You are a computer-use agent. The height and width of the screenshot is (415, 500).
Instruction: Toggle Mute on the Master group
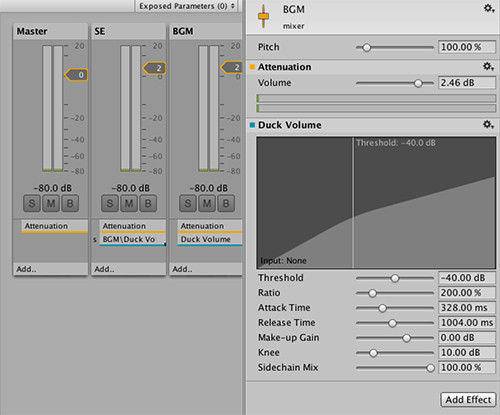pos(51,203)
